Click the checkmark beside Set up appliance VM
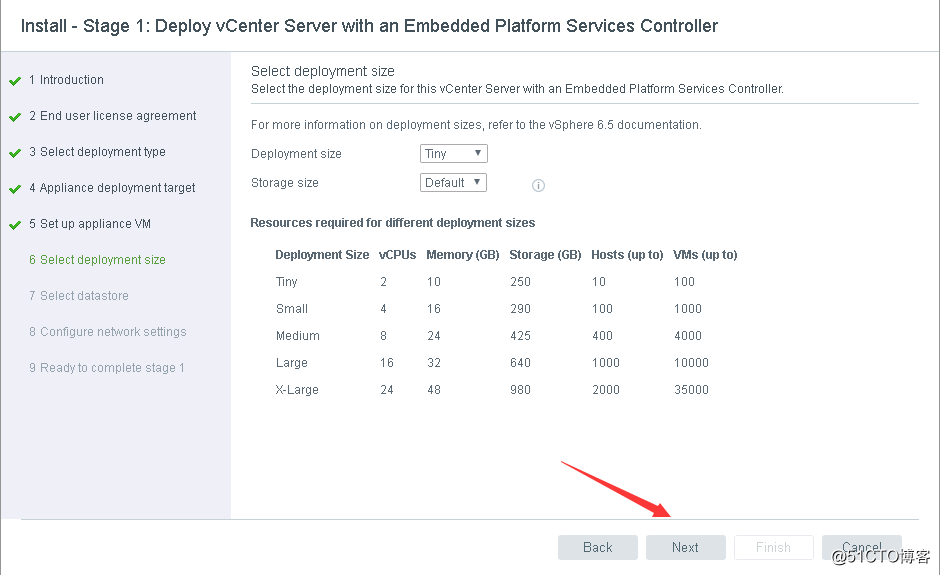940x575 pixels. 15,225
